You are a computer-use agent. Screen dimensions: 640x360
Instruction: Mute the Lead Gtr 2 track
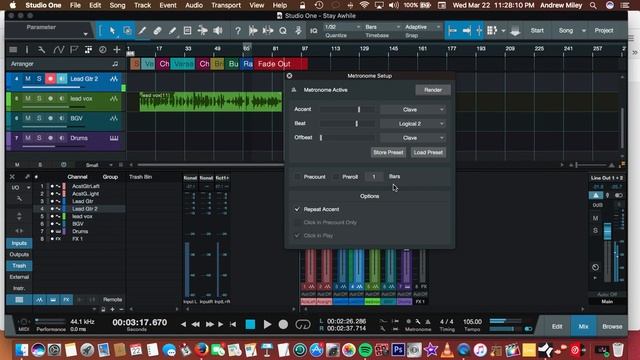click(28, 79)
